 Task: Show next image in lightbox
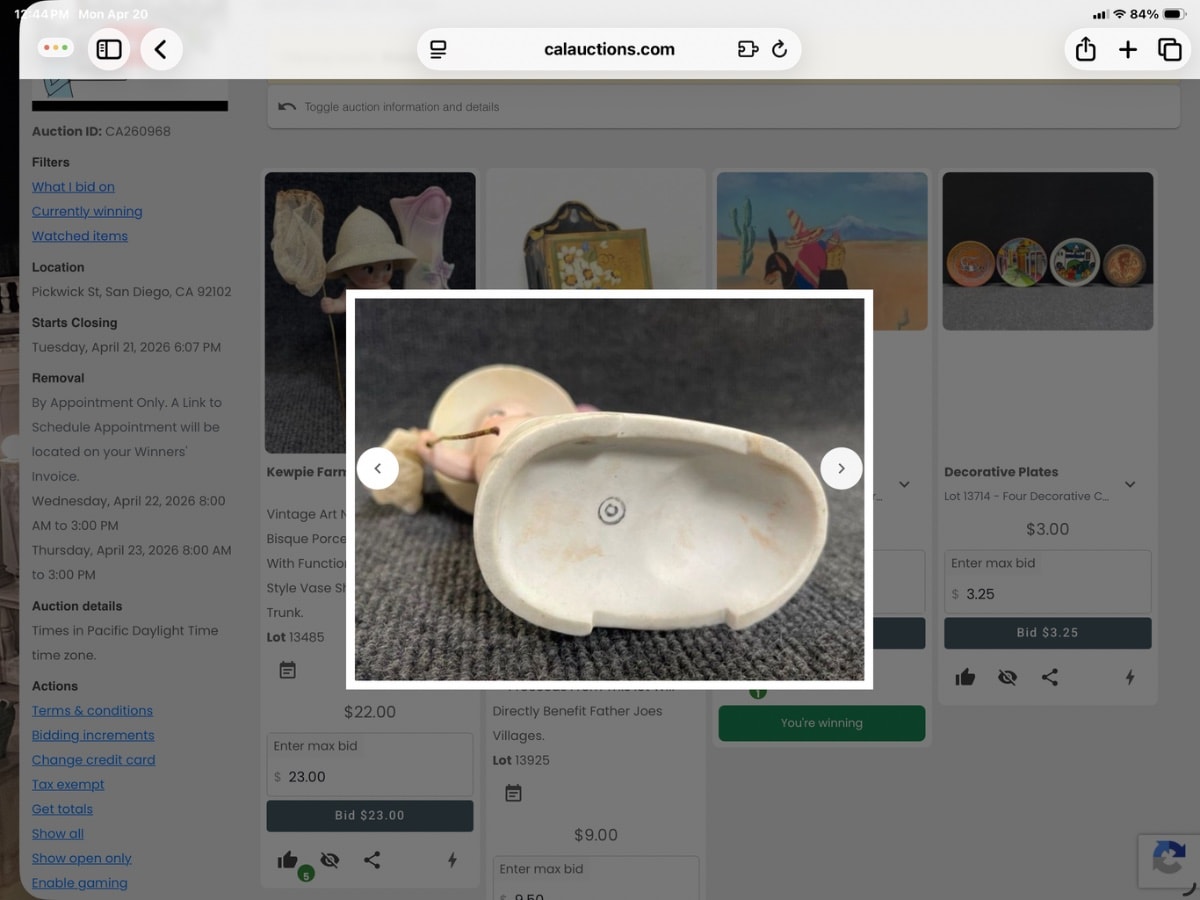click(x=841, y=468)
